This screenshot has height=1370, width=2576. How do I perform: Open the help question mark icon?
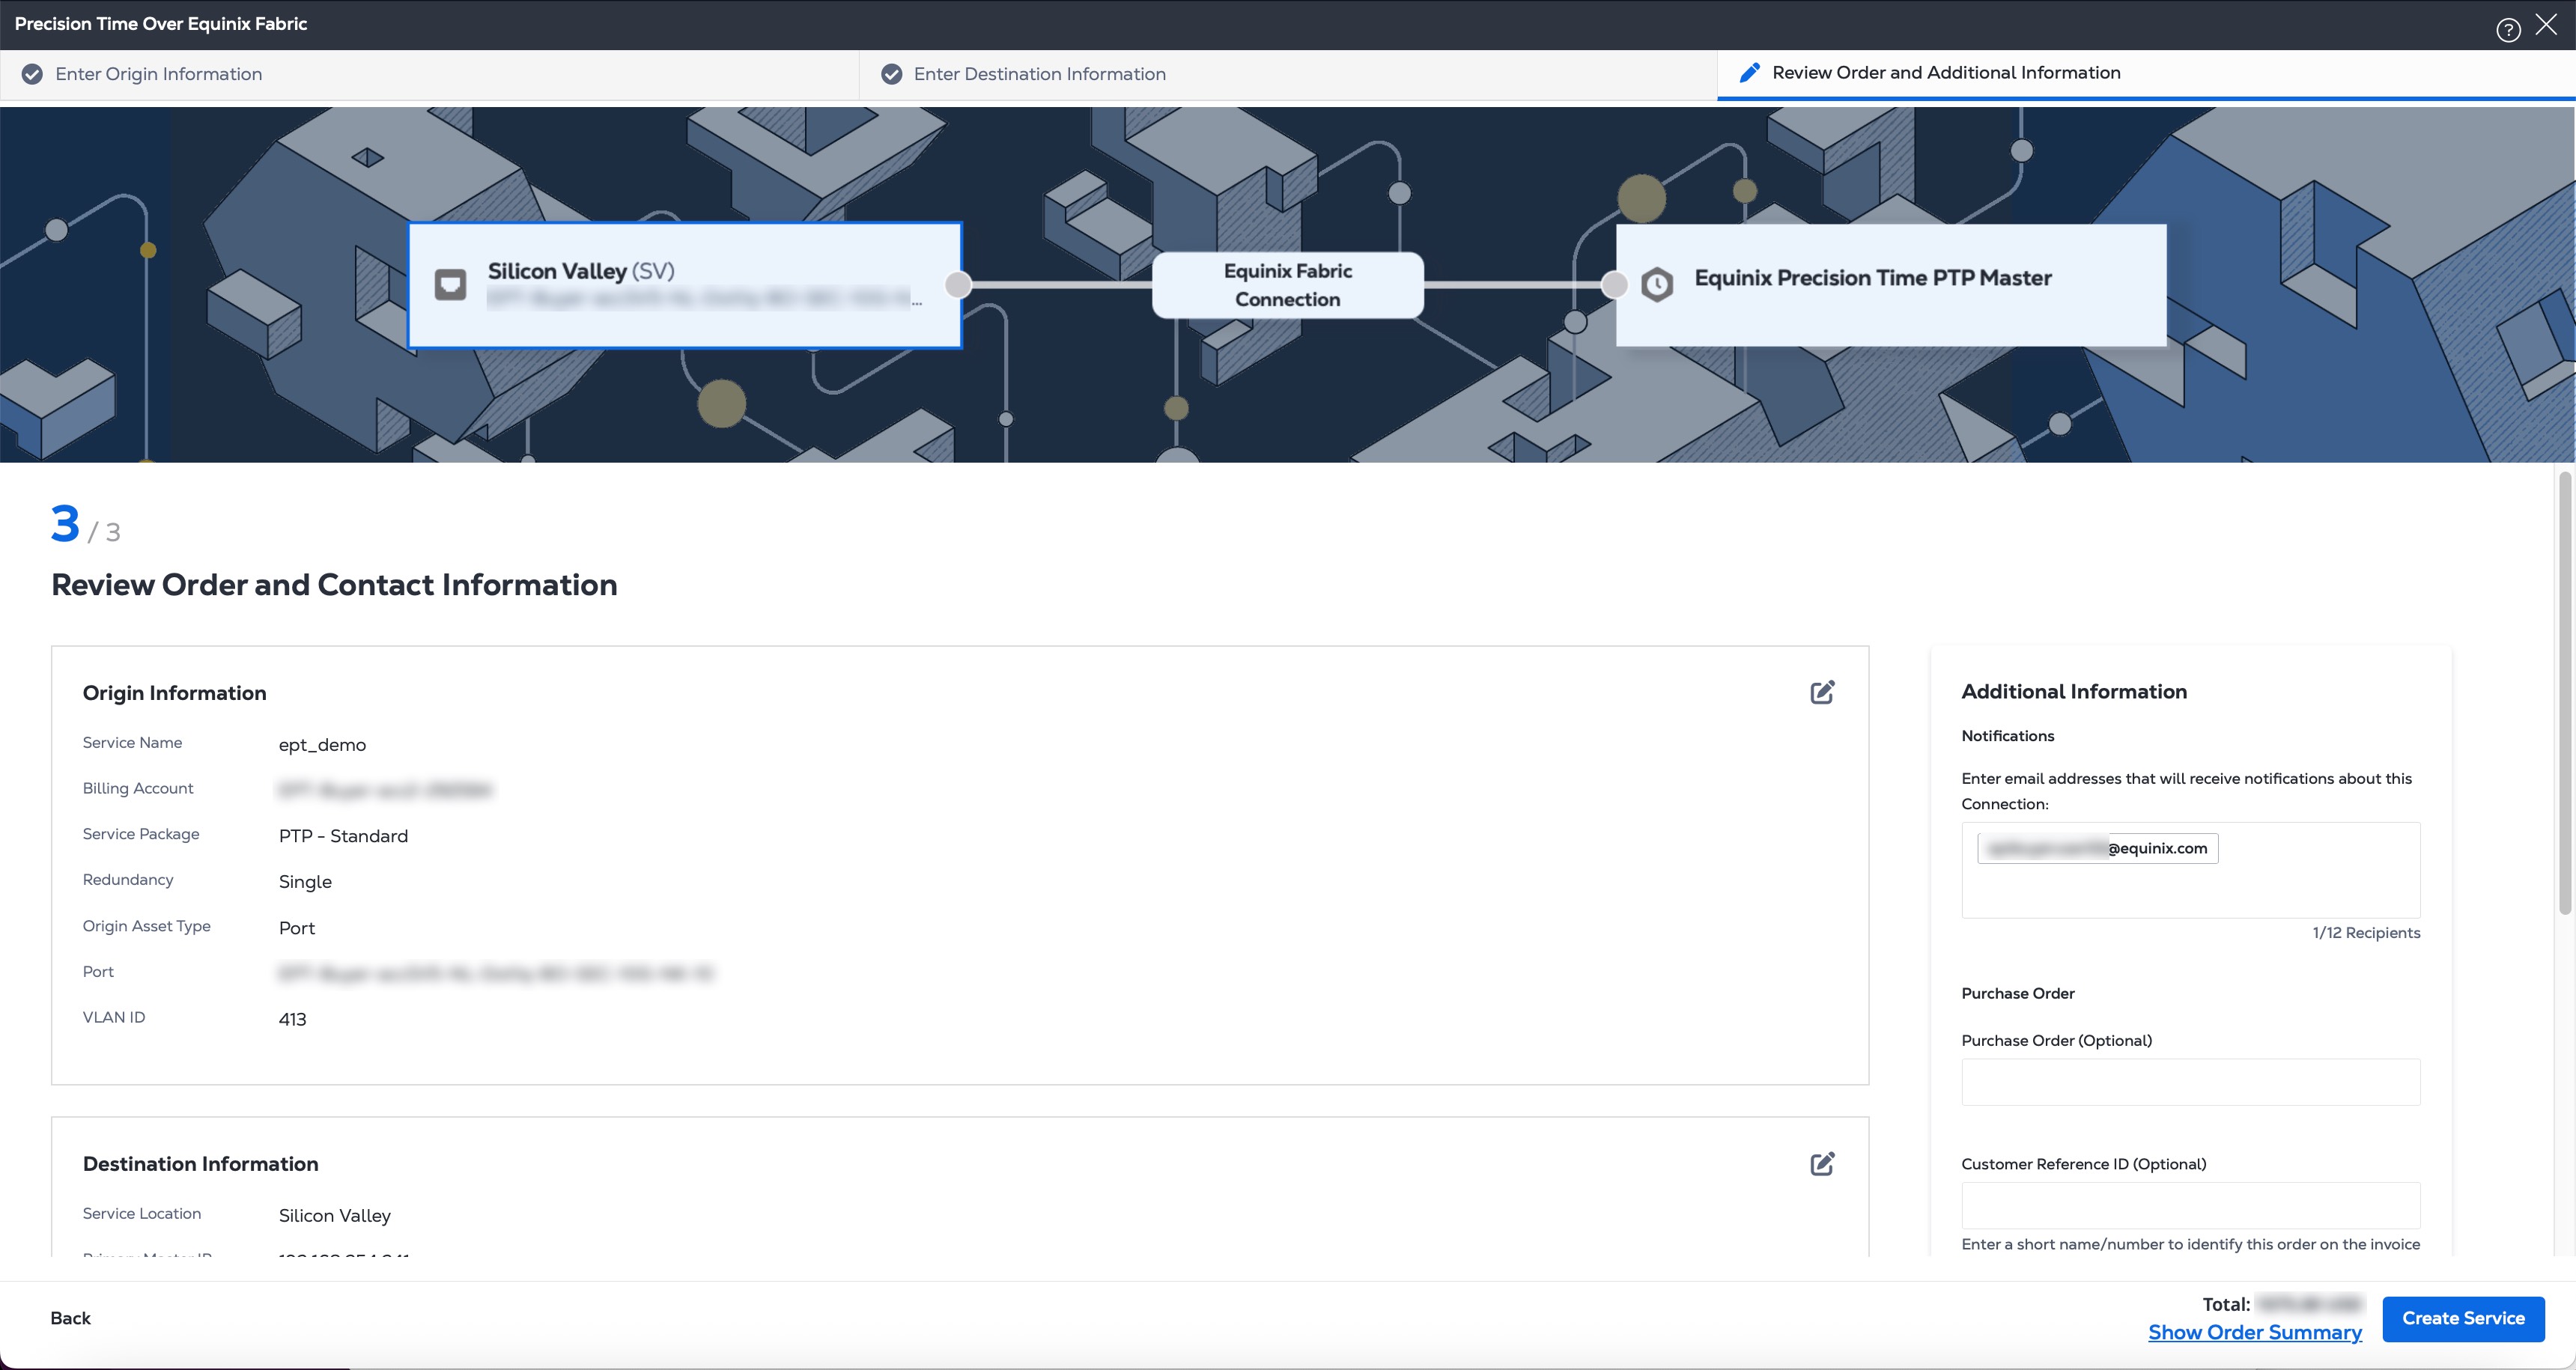[2508, 30]
